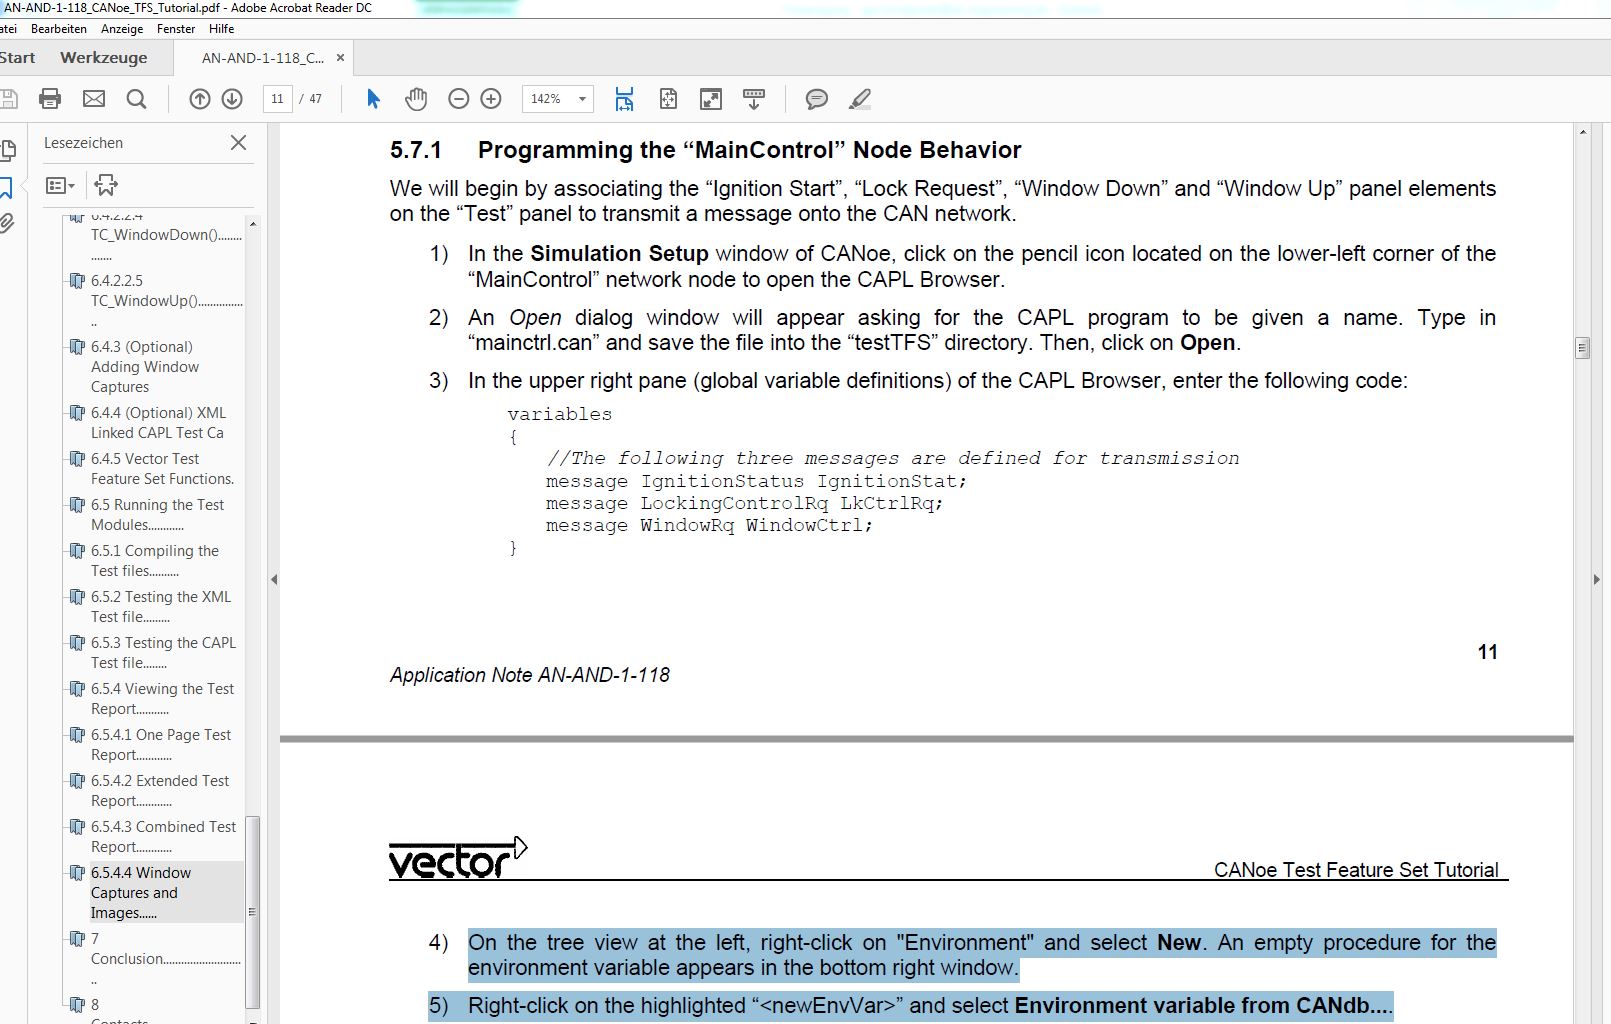This screenshot has height=1024, width=1611.
Task: Activate the hand pan tool
Action: [416, 98]
